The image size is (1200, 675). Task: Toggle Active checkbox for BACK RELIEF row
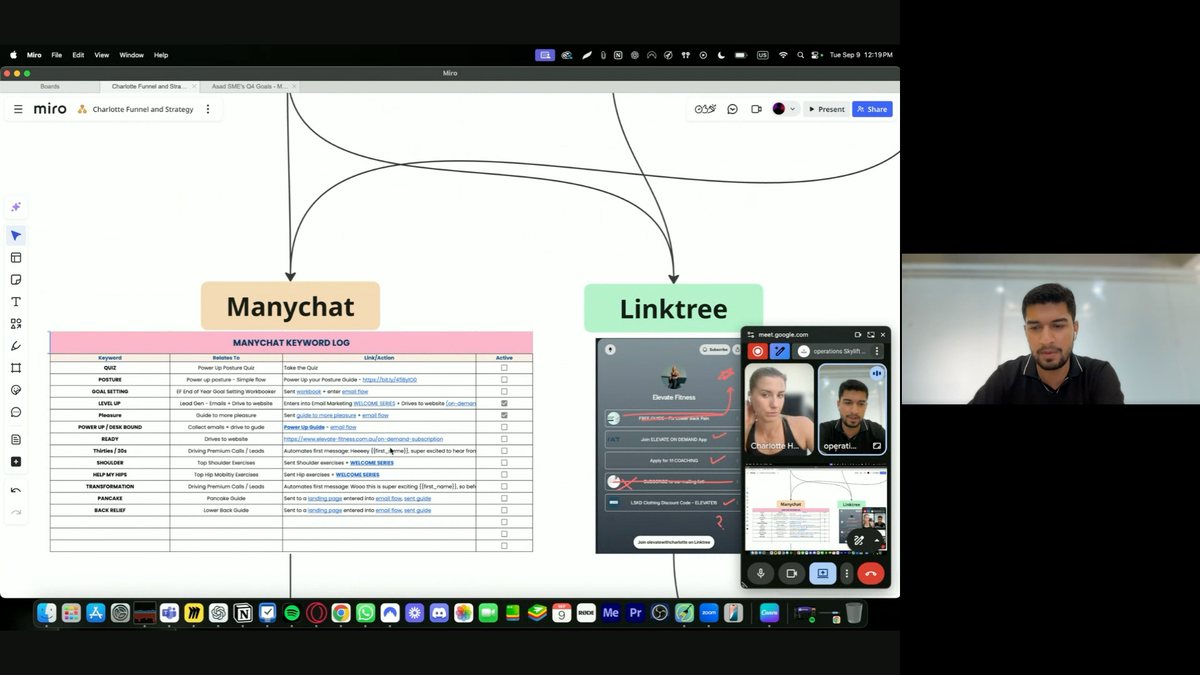click(504, 510)
